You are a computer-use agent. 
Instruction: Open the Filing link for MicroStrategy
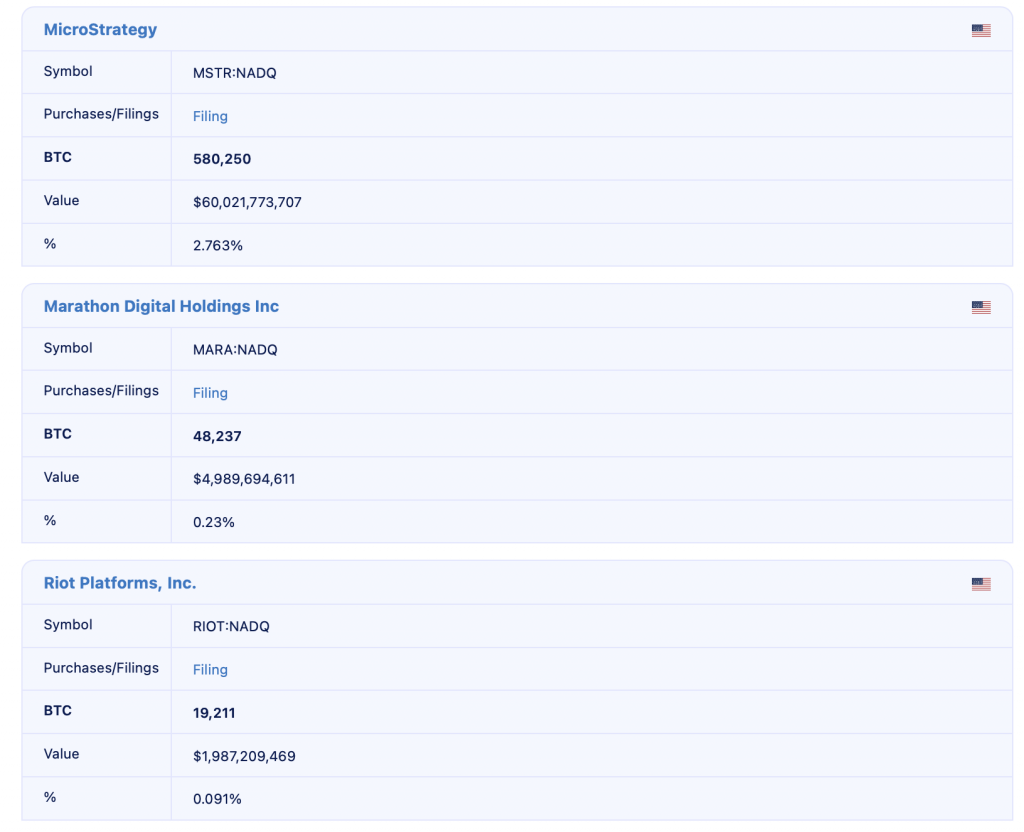(x=210, y=116)
